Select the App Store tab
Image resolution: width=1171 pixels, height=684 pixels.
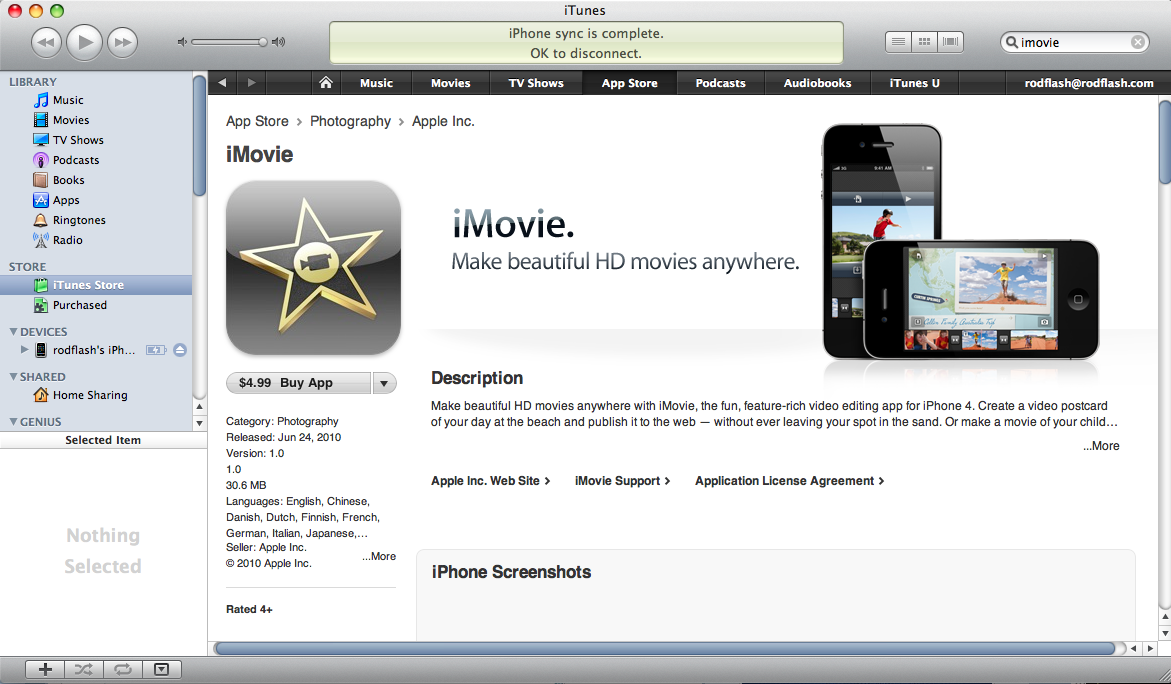click(x=630, y=83)
